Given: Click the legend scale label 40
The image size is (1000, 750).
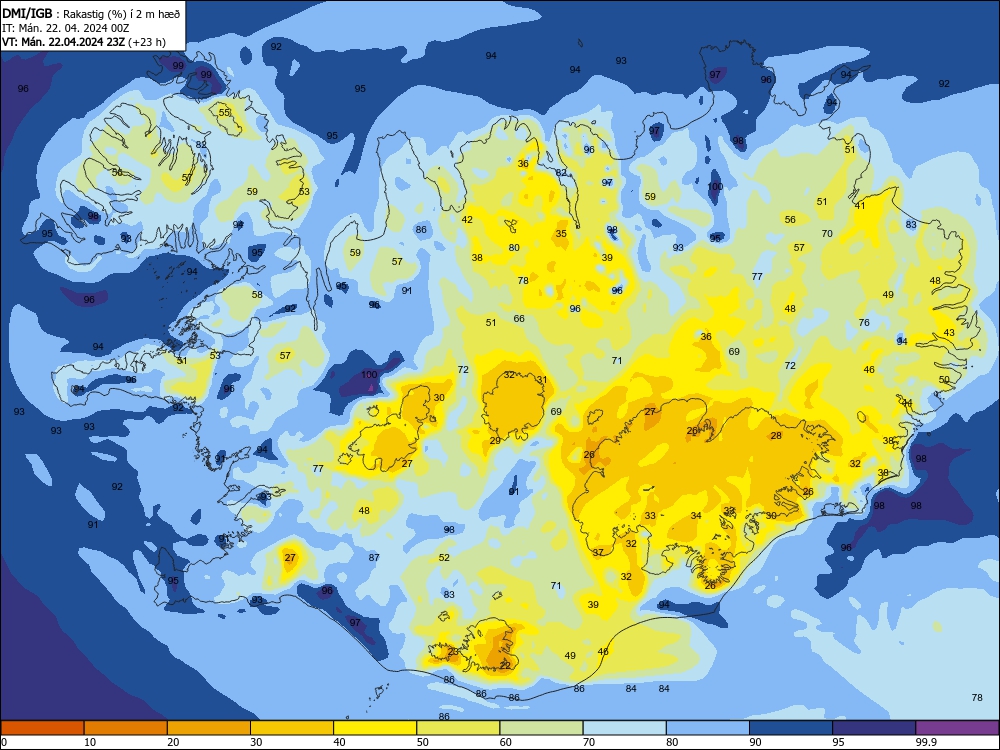Looking at the screenshot, I should click(x=340, y=742).
